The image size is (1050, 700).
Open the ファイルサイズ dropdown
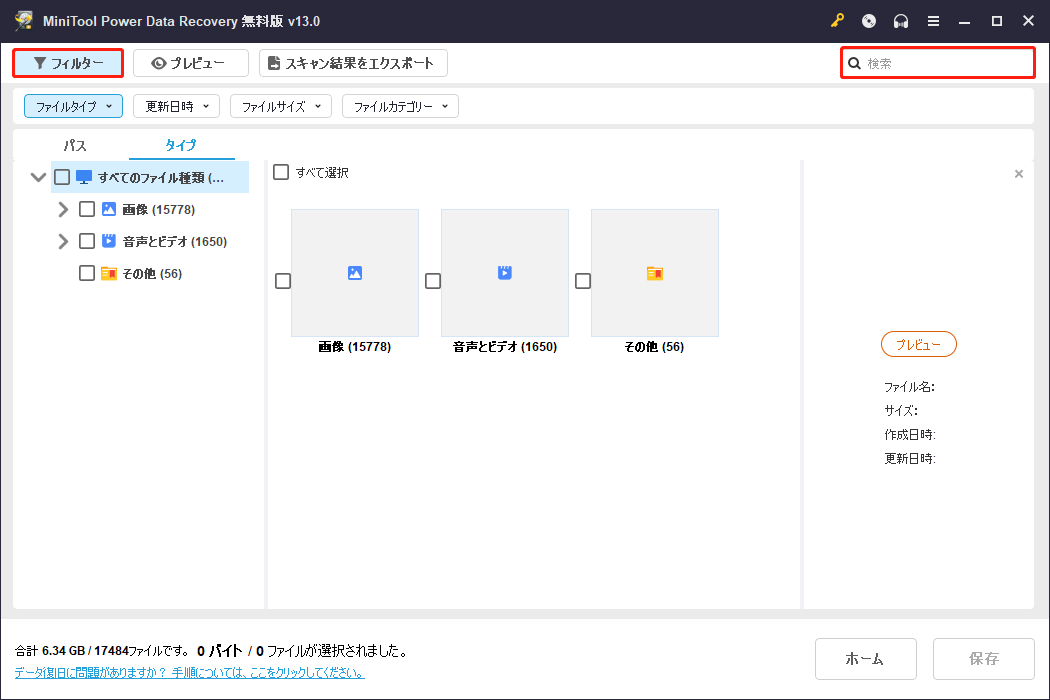[281, 106]
